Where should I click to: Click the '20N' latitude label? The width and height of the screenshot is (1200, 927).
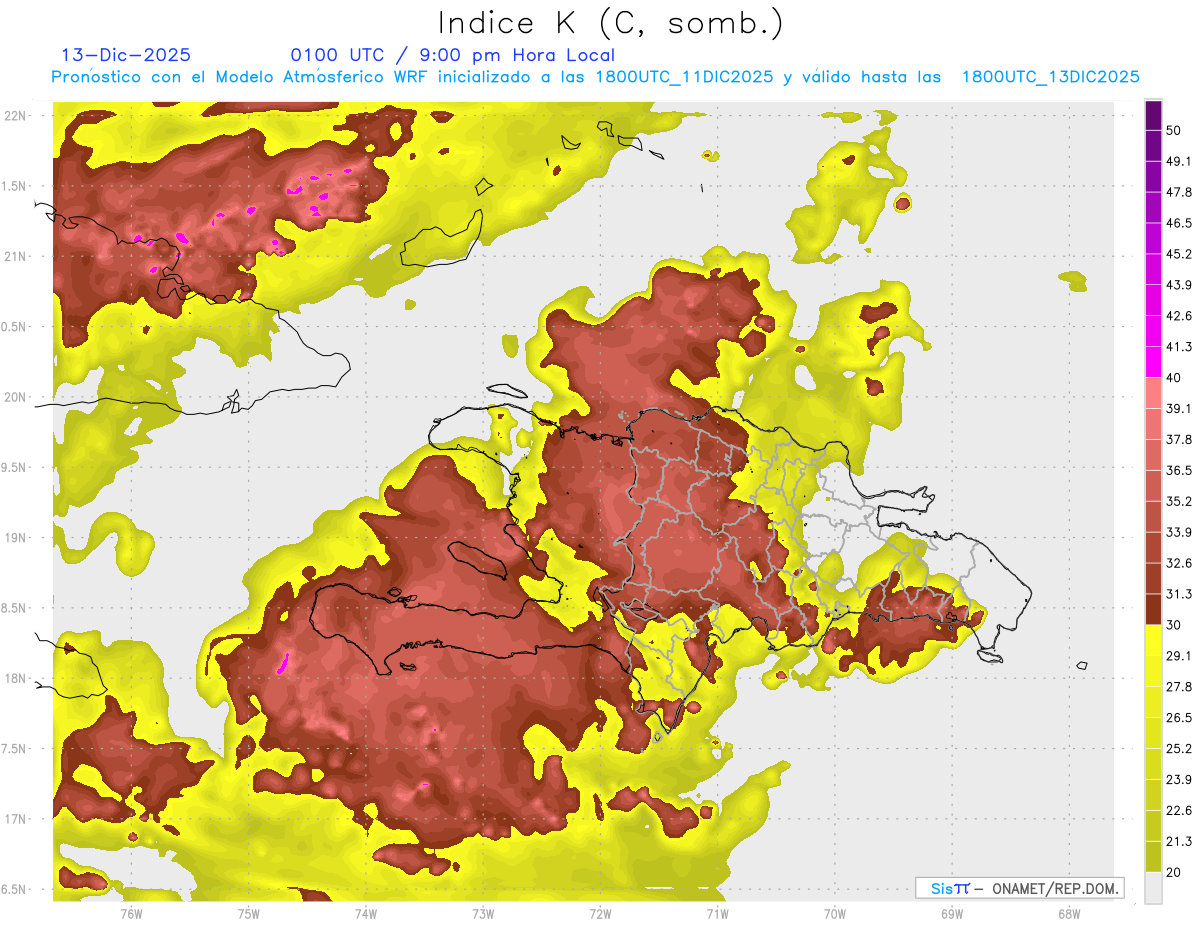(x=16, y=397)
